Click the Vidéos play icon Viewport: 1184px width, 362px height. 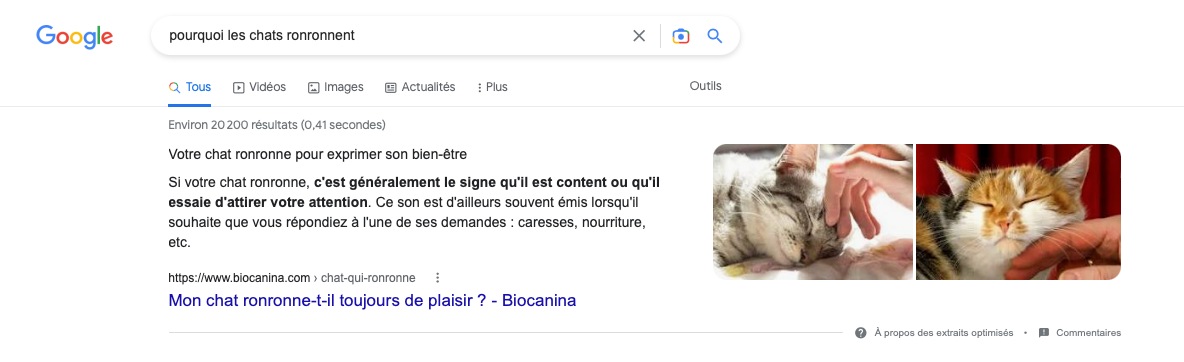pyautogui.click(x=239, y=88)
